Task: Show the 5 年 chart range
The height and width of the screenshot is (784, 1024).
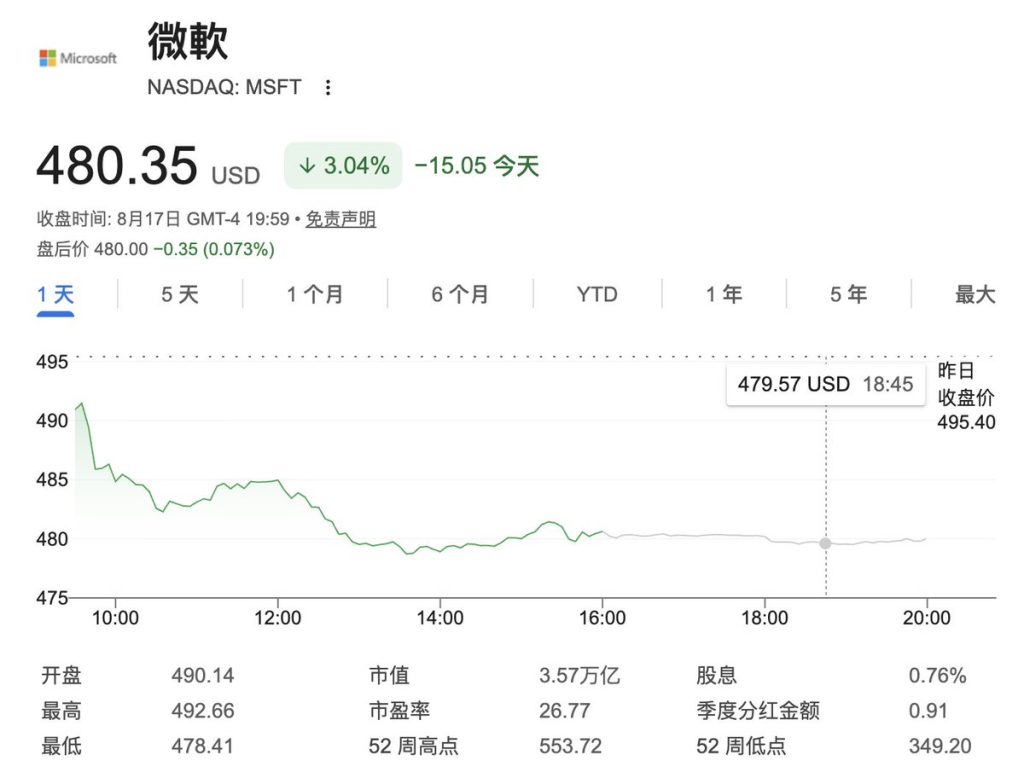Action: click(x=848, y=295)
